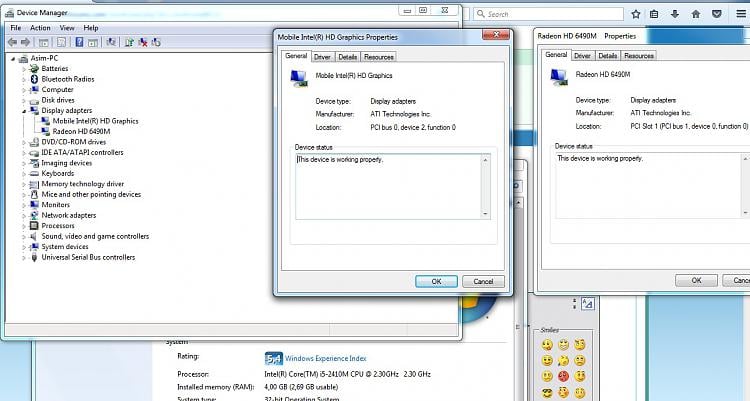Click the Mobile Intel(R) HD Graphics adapter icon in tree
Viewport: 750px width, 401px height.
point(45,121)
